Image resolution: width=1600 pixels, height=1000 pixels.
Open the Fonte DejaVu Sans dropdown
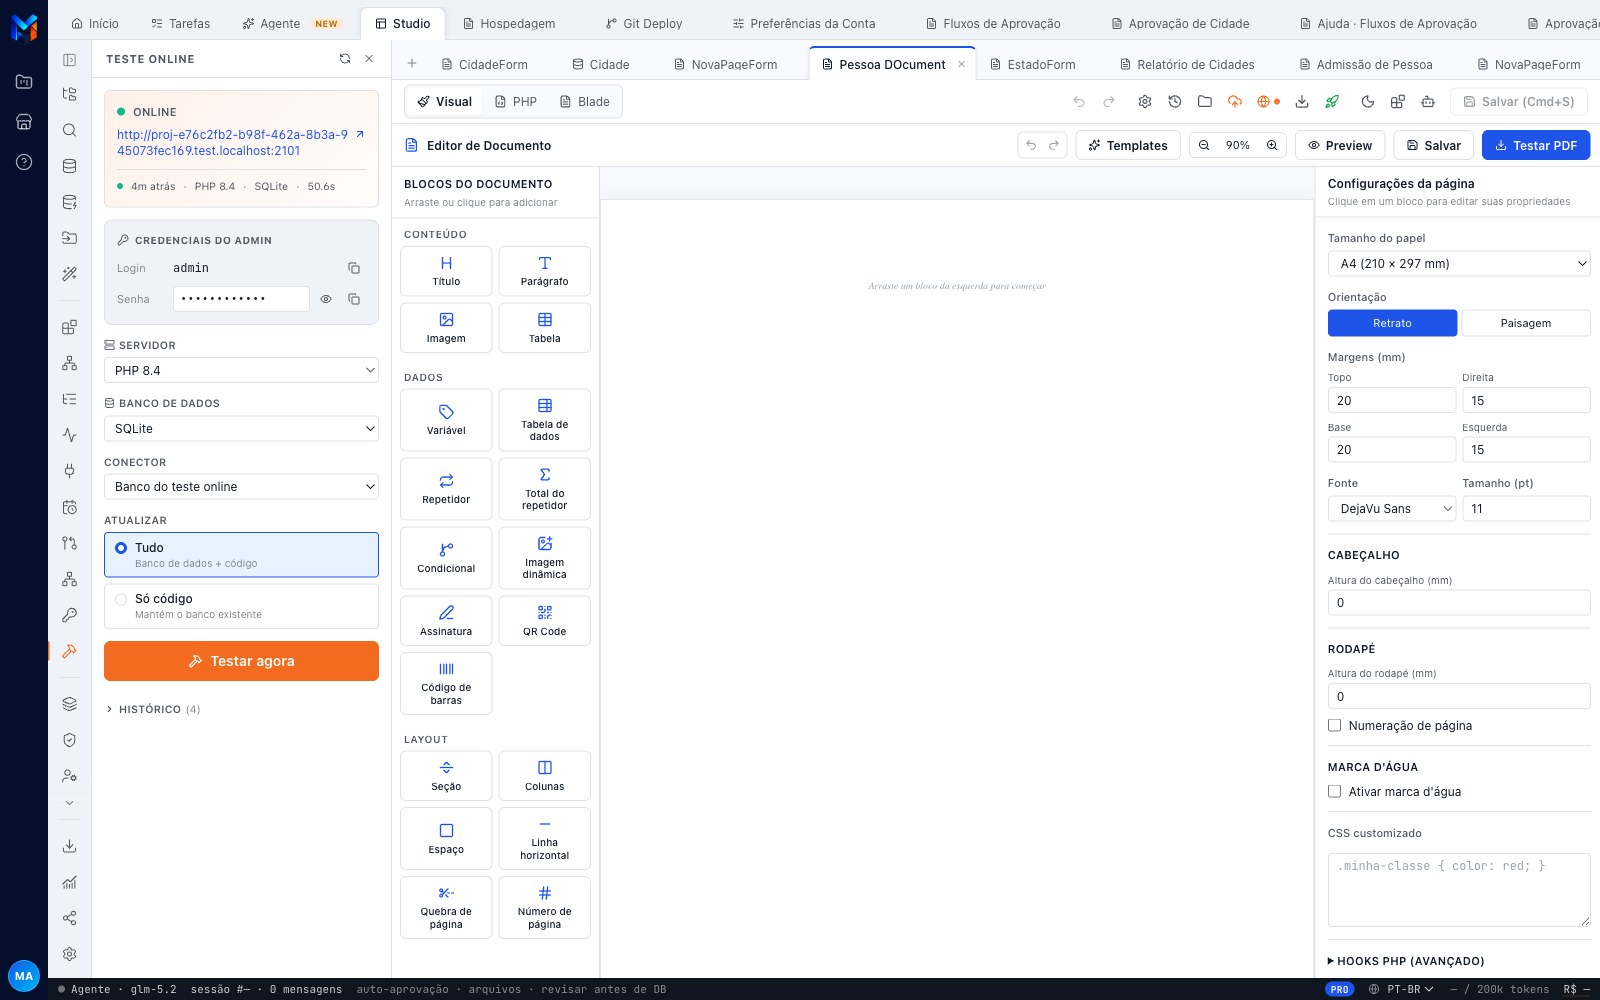click(1392, 509)
